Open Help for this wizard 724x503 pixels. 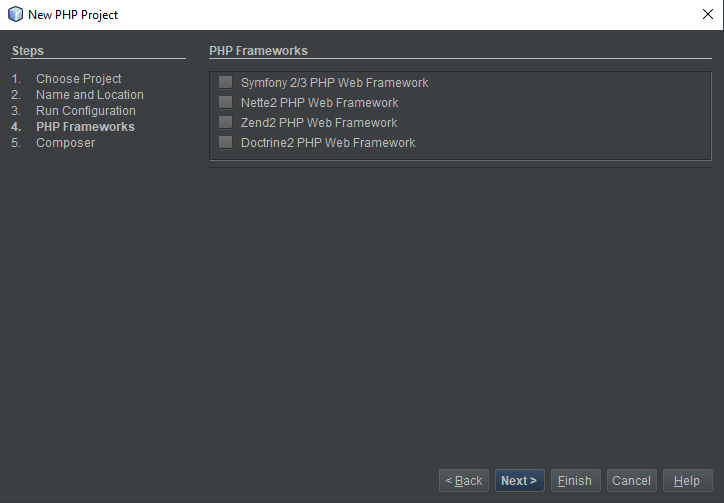tap(688, 481)
